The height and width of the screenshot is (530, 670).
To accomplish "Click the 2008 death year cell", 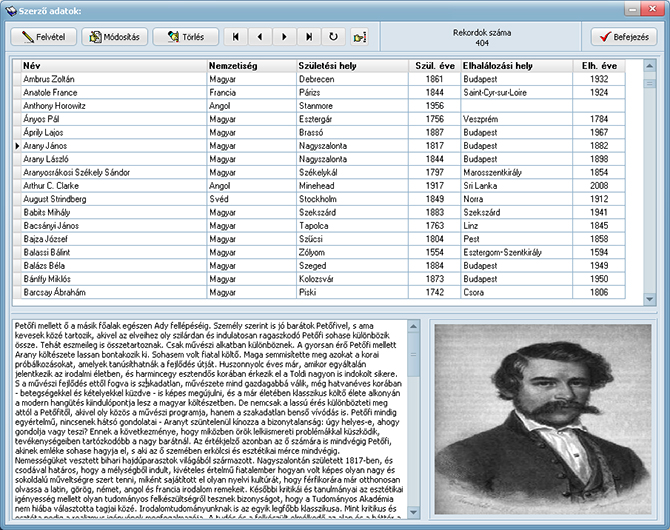I will tap(599, 186).
